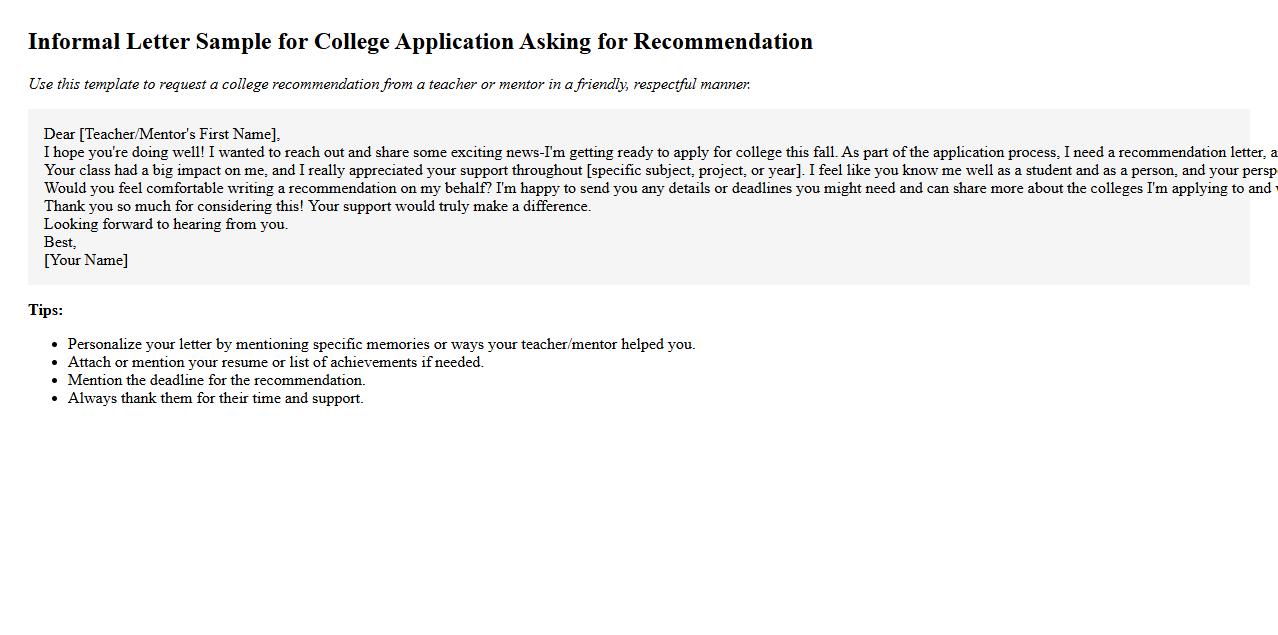Viewport: 1278px width, 635px height.
Task: Click the 'Attach or mention your resume' tip
Action: click(275, 362)
